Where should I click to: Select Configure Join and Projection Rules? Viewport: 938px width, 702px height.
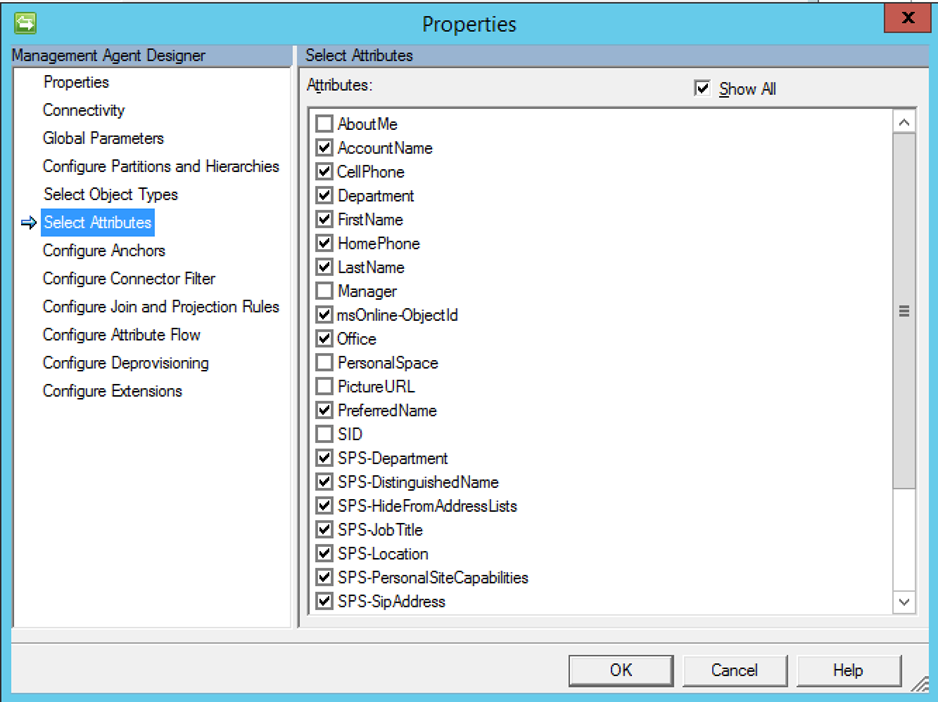[161, 307]
